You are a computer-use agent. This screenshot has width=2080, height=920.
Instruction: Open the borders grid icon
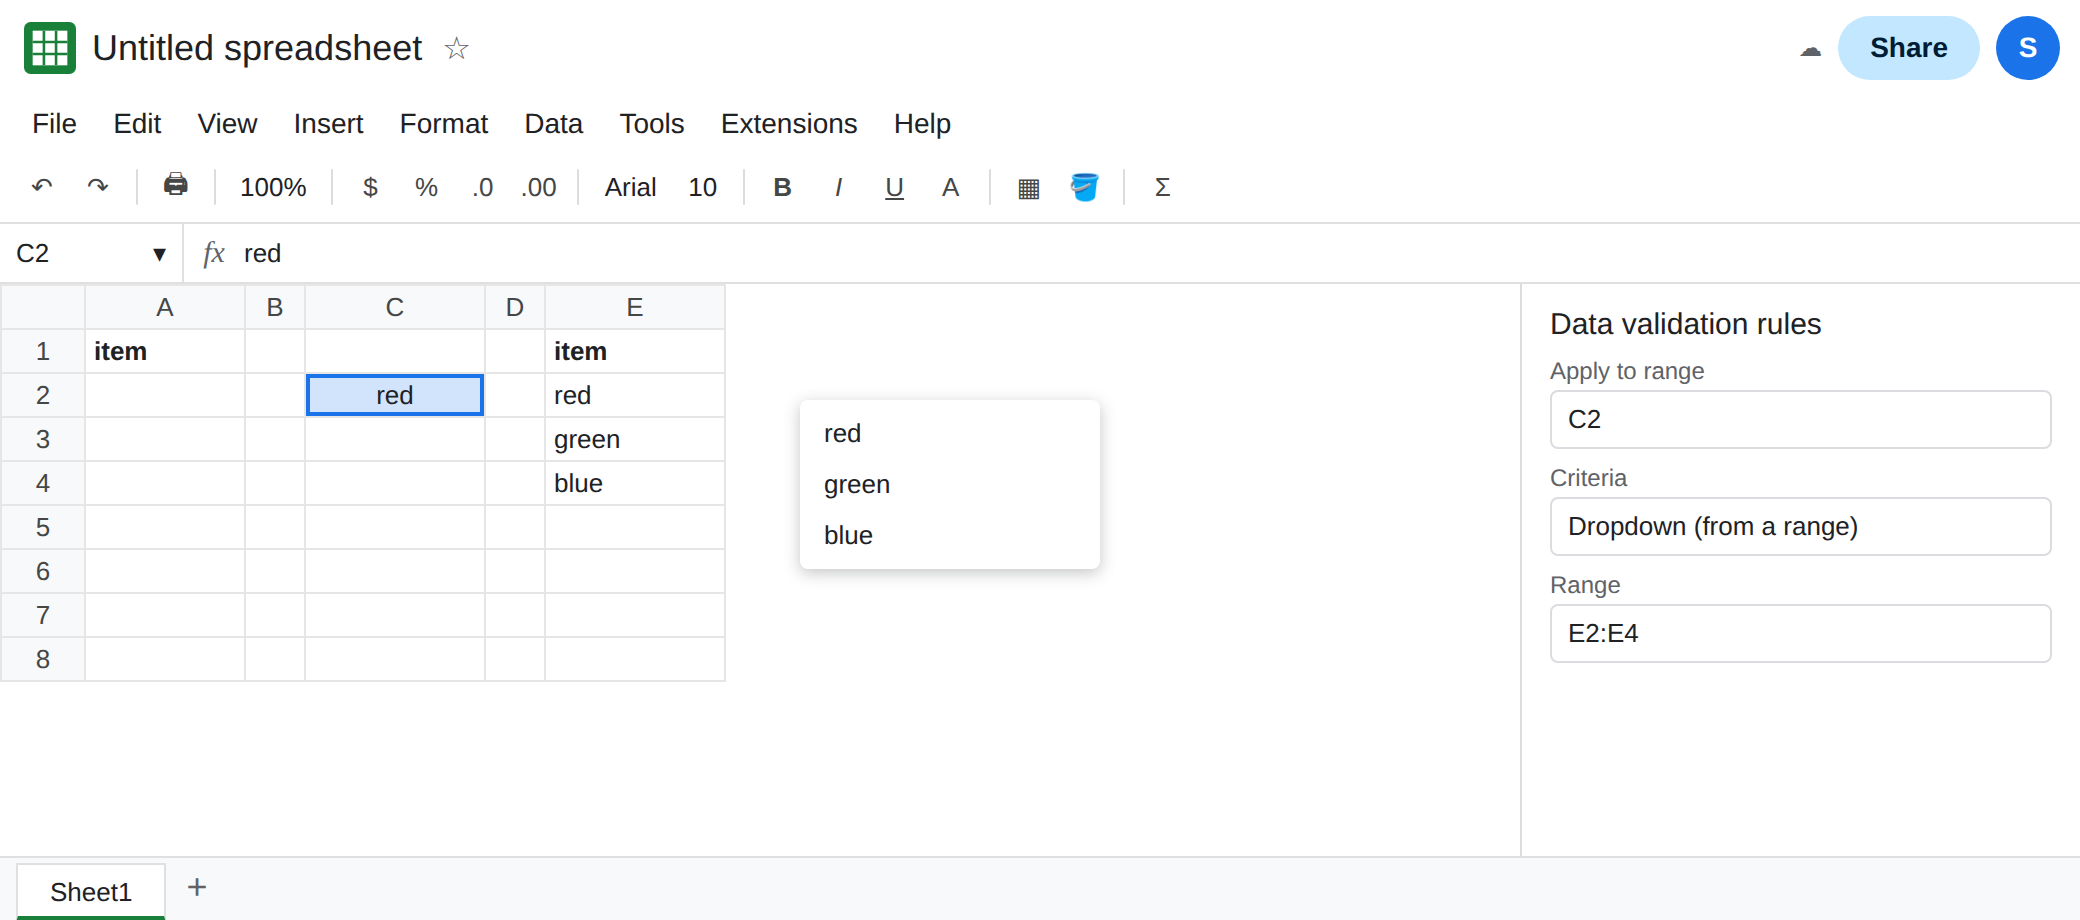1029,188
